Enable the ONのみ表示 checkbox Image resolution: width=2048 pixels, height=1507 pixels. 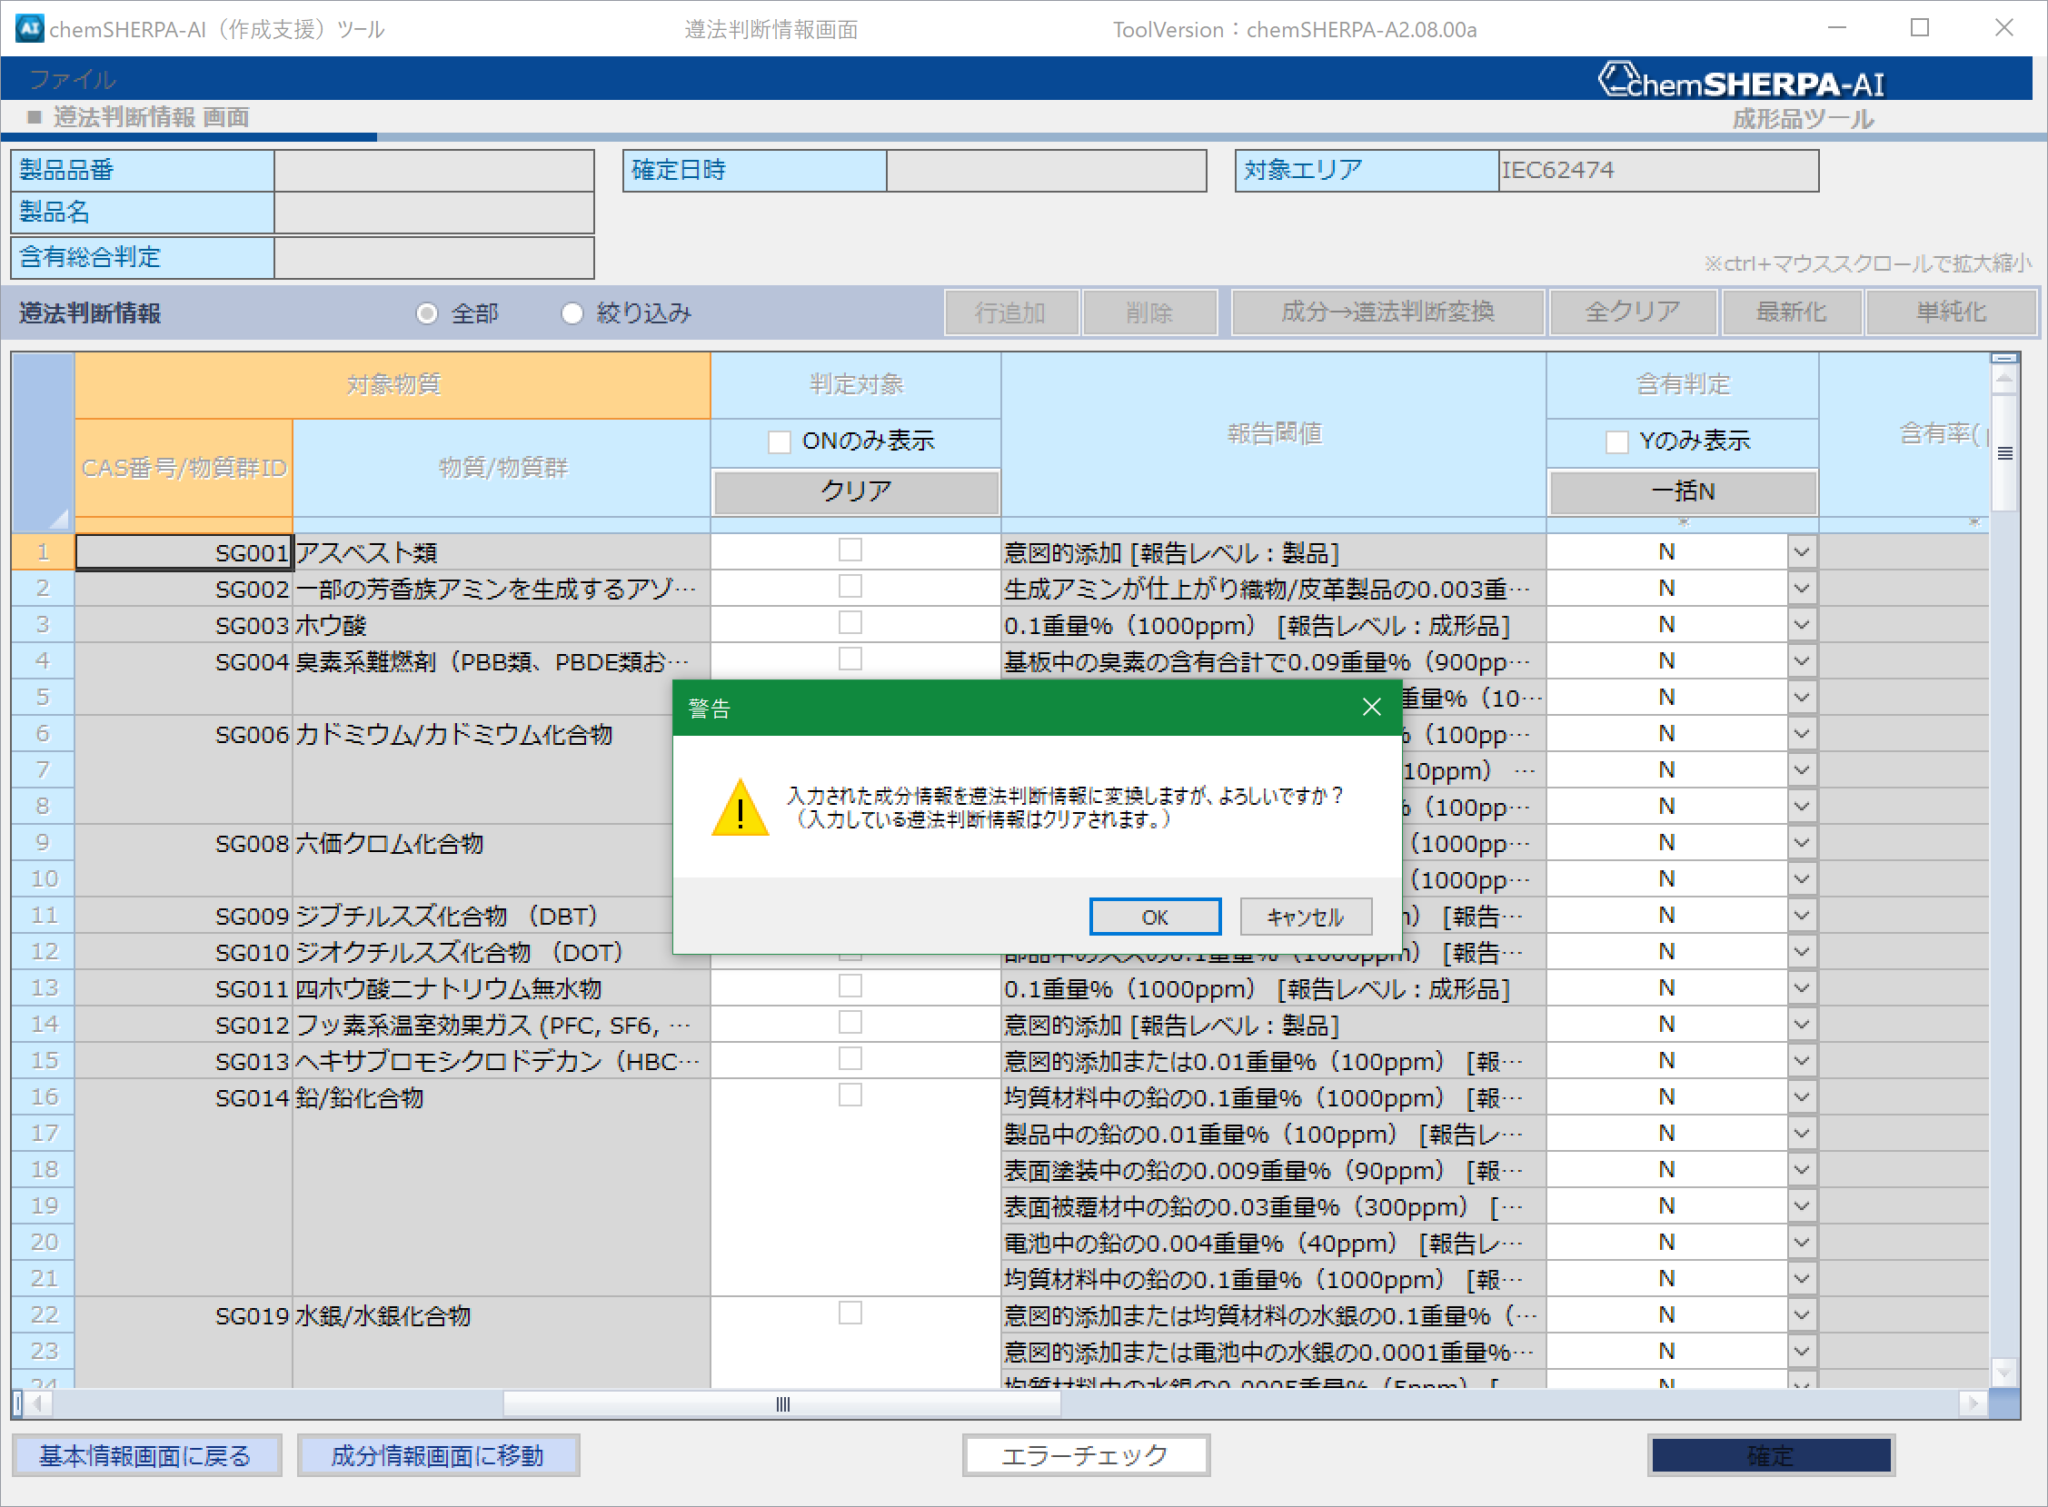(779, 441)
